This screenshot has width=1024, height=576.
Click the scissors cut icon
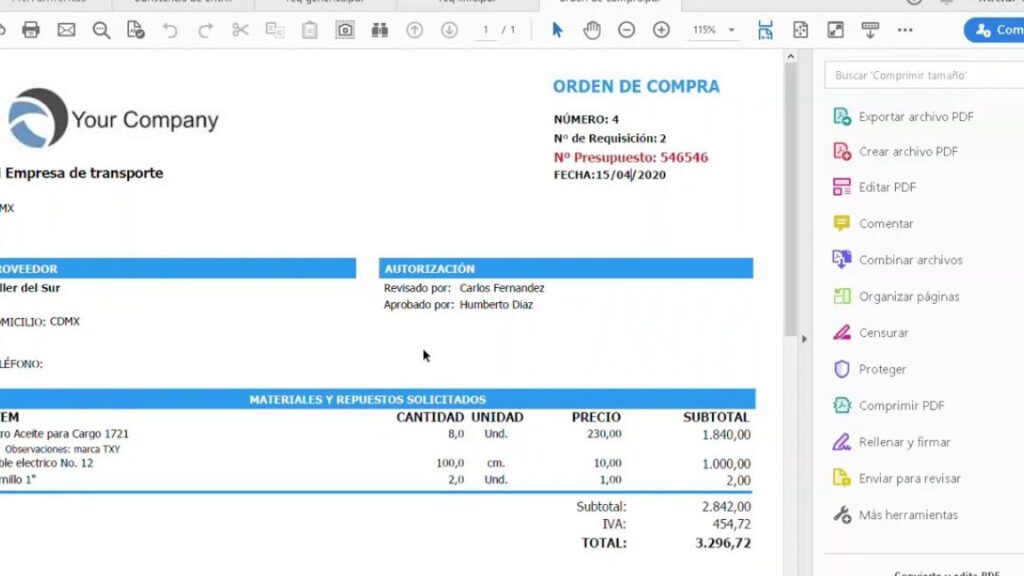(x=240, y=30)
